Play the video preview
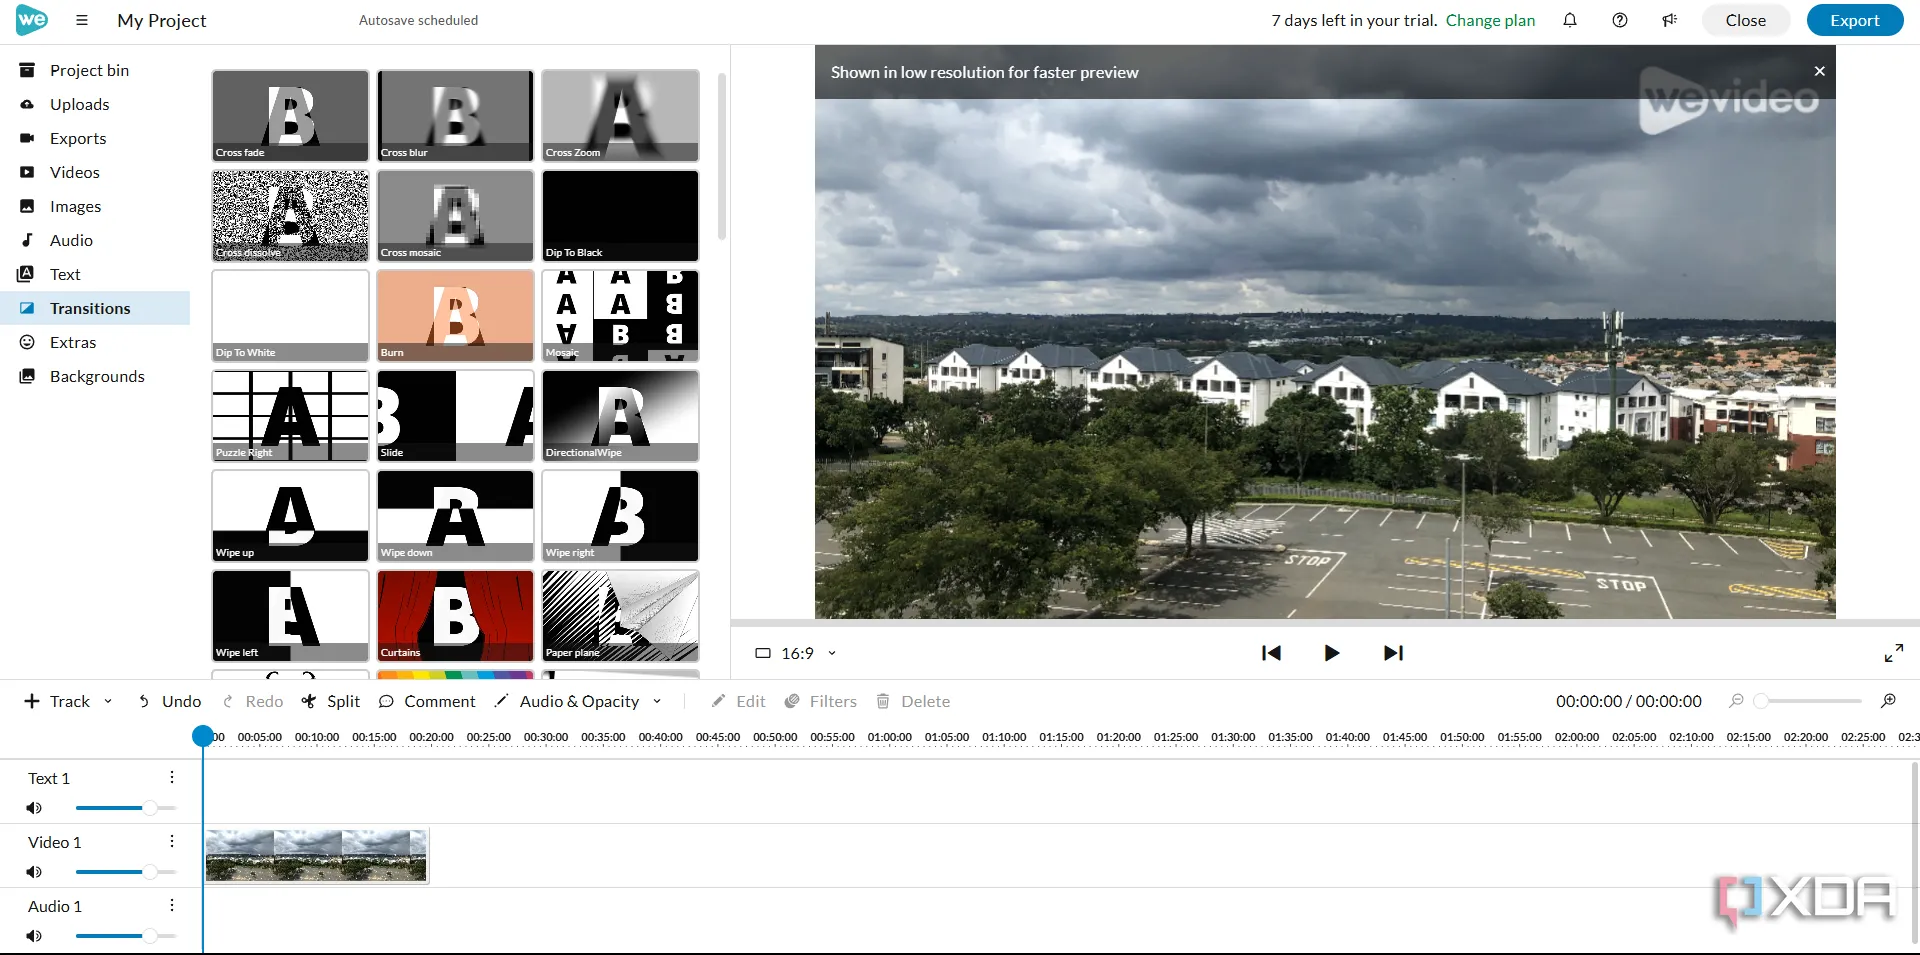Viewport: 1920px width, 955px height. pos(1331,653)
